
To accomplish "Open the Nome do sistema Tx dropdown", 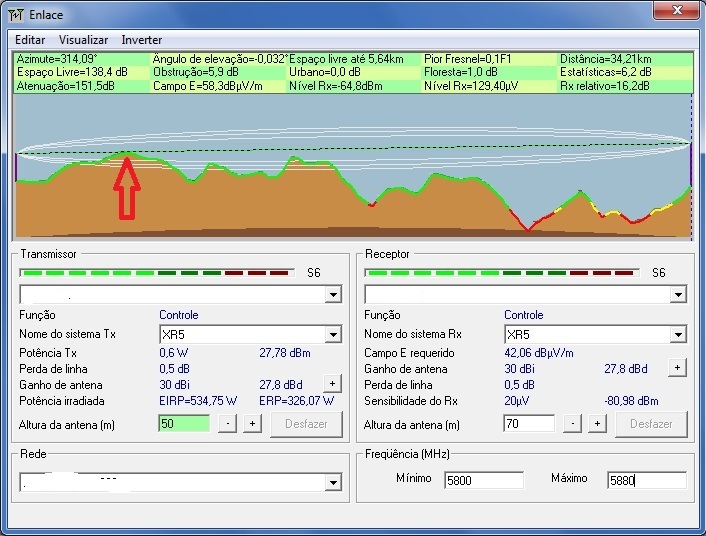I will point(333,335).
